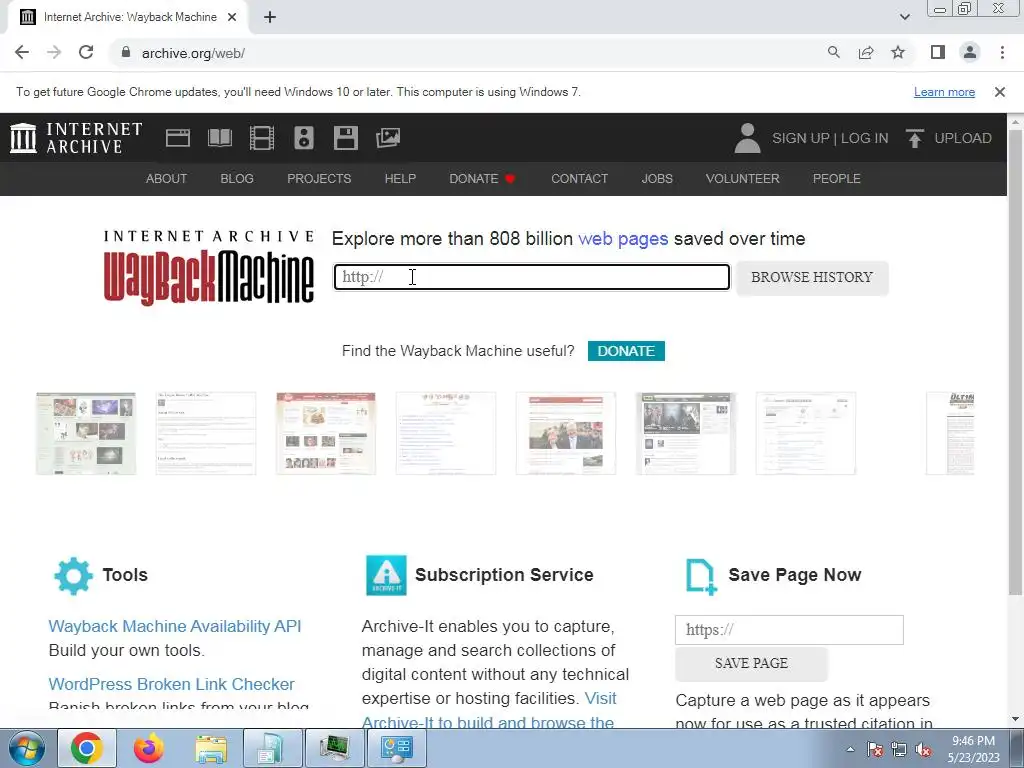Reload the page
The height and width of the screenshot is (768, 1024).
coord(86,52)
